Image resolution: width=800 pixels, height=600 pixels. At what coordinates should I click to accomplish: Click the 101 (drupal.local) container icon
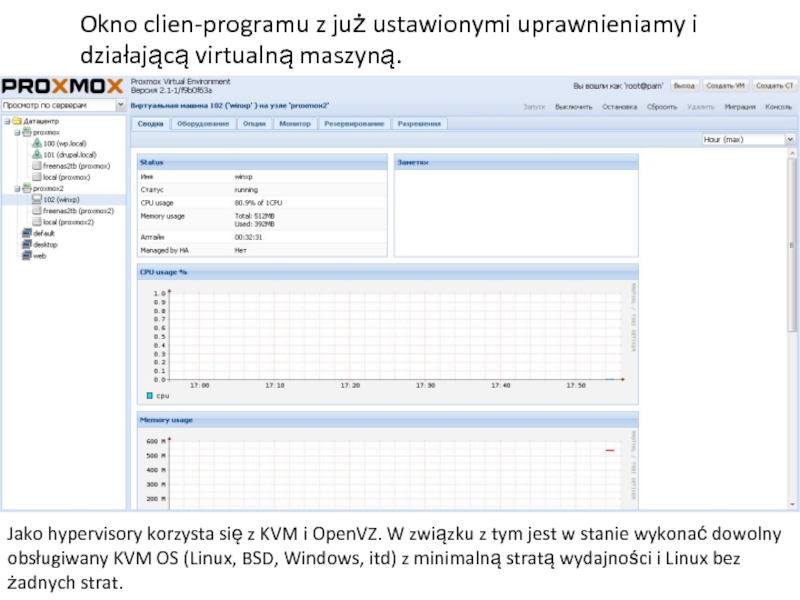[37, 155]
